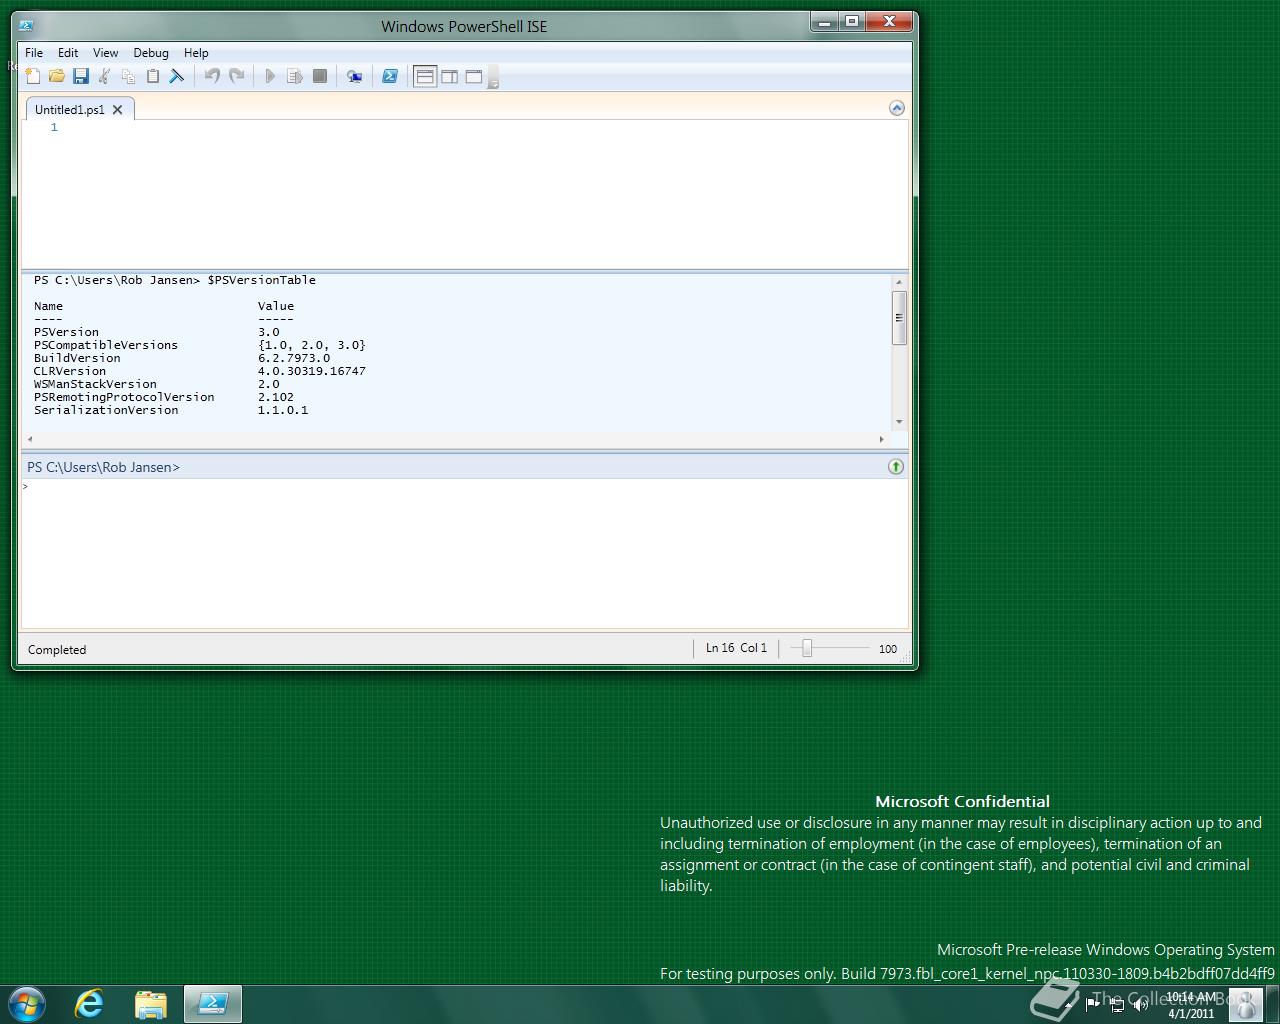Click the output pane vertical scrollbar thumb

click(x=899, y=318)
